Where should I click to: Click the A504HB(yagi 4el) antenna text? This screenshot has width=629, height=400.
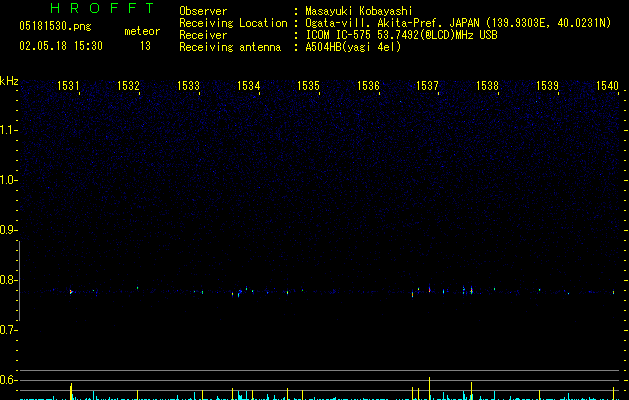coord(353,47)
